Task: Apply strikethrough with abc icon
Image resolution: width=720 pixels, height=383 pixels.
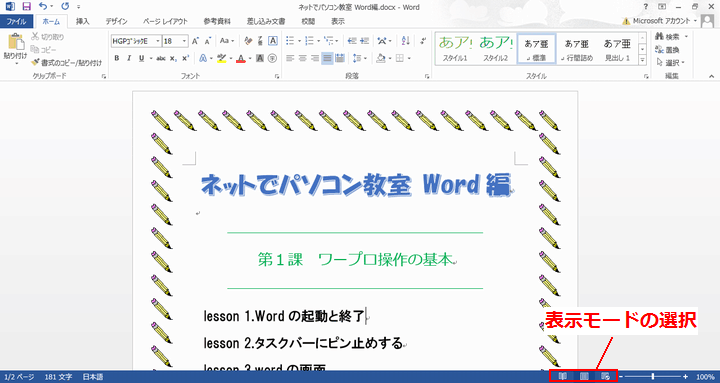Action: coord(161,58)
